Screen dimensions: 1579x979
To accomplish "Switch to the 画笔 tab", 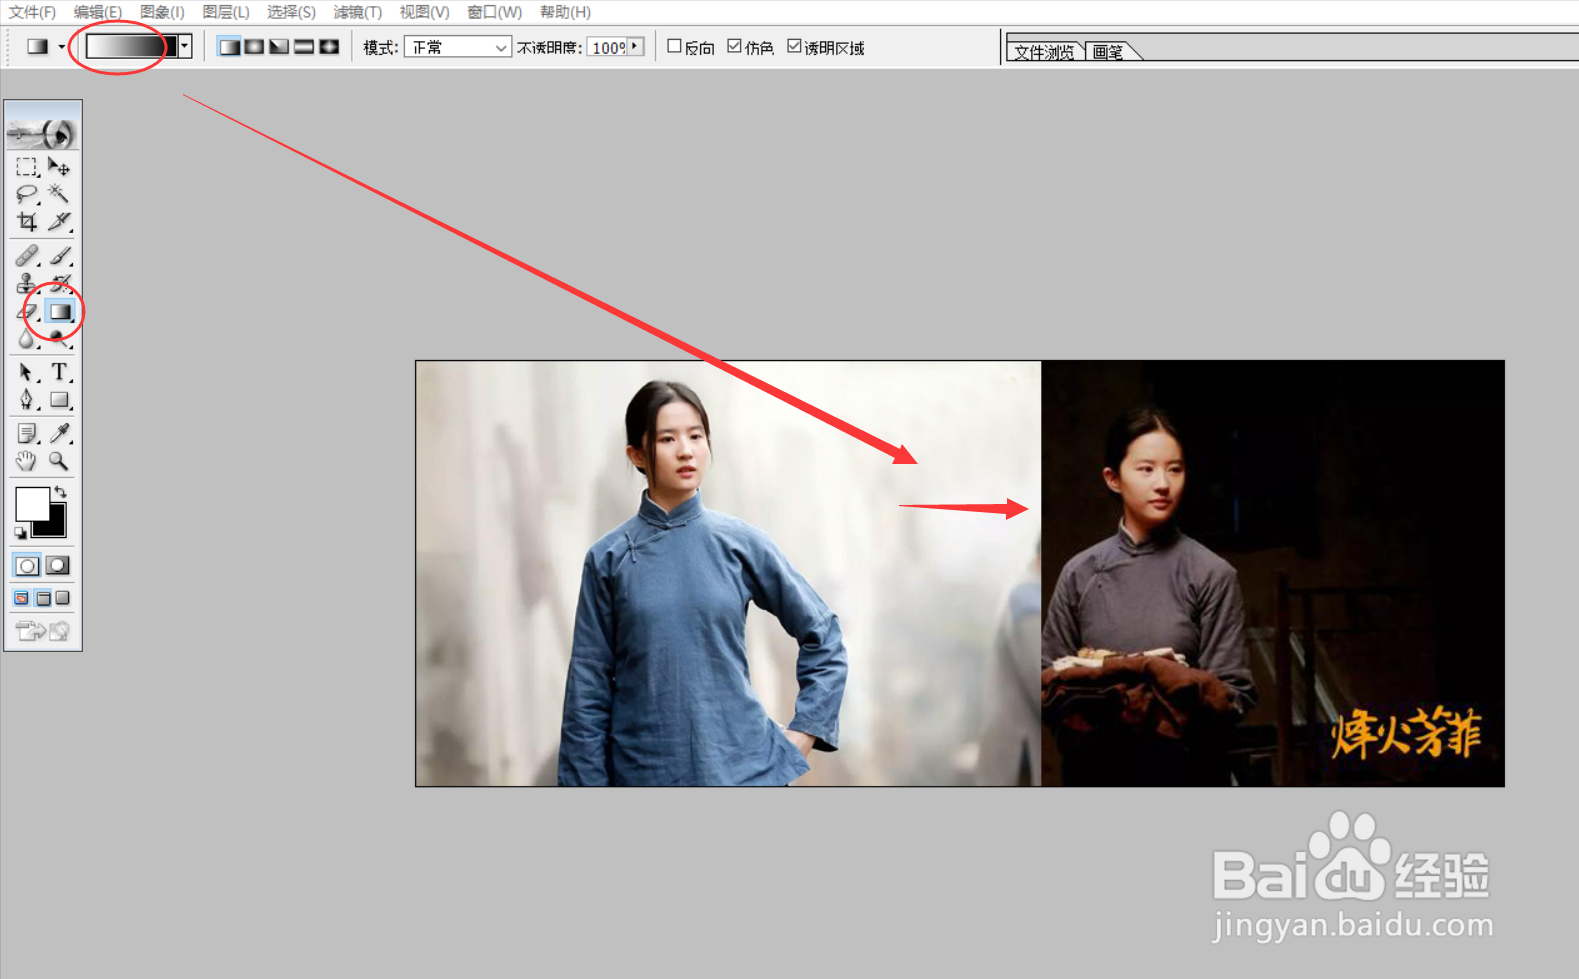I will pos(1108,52).
